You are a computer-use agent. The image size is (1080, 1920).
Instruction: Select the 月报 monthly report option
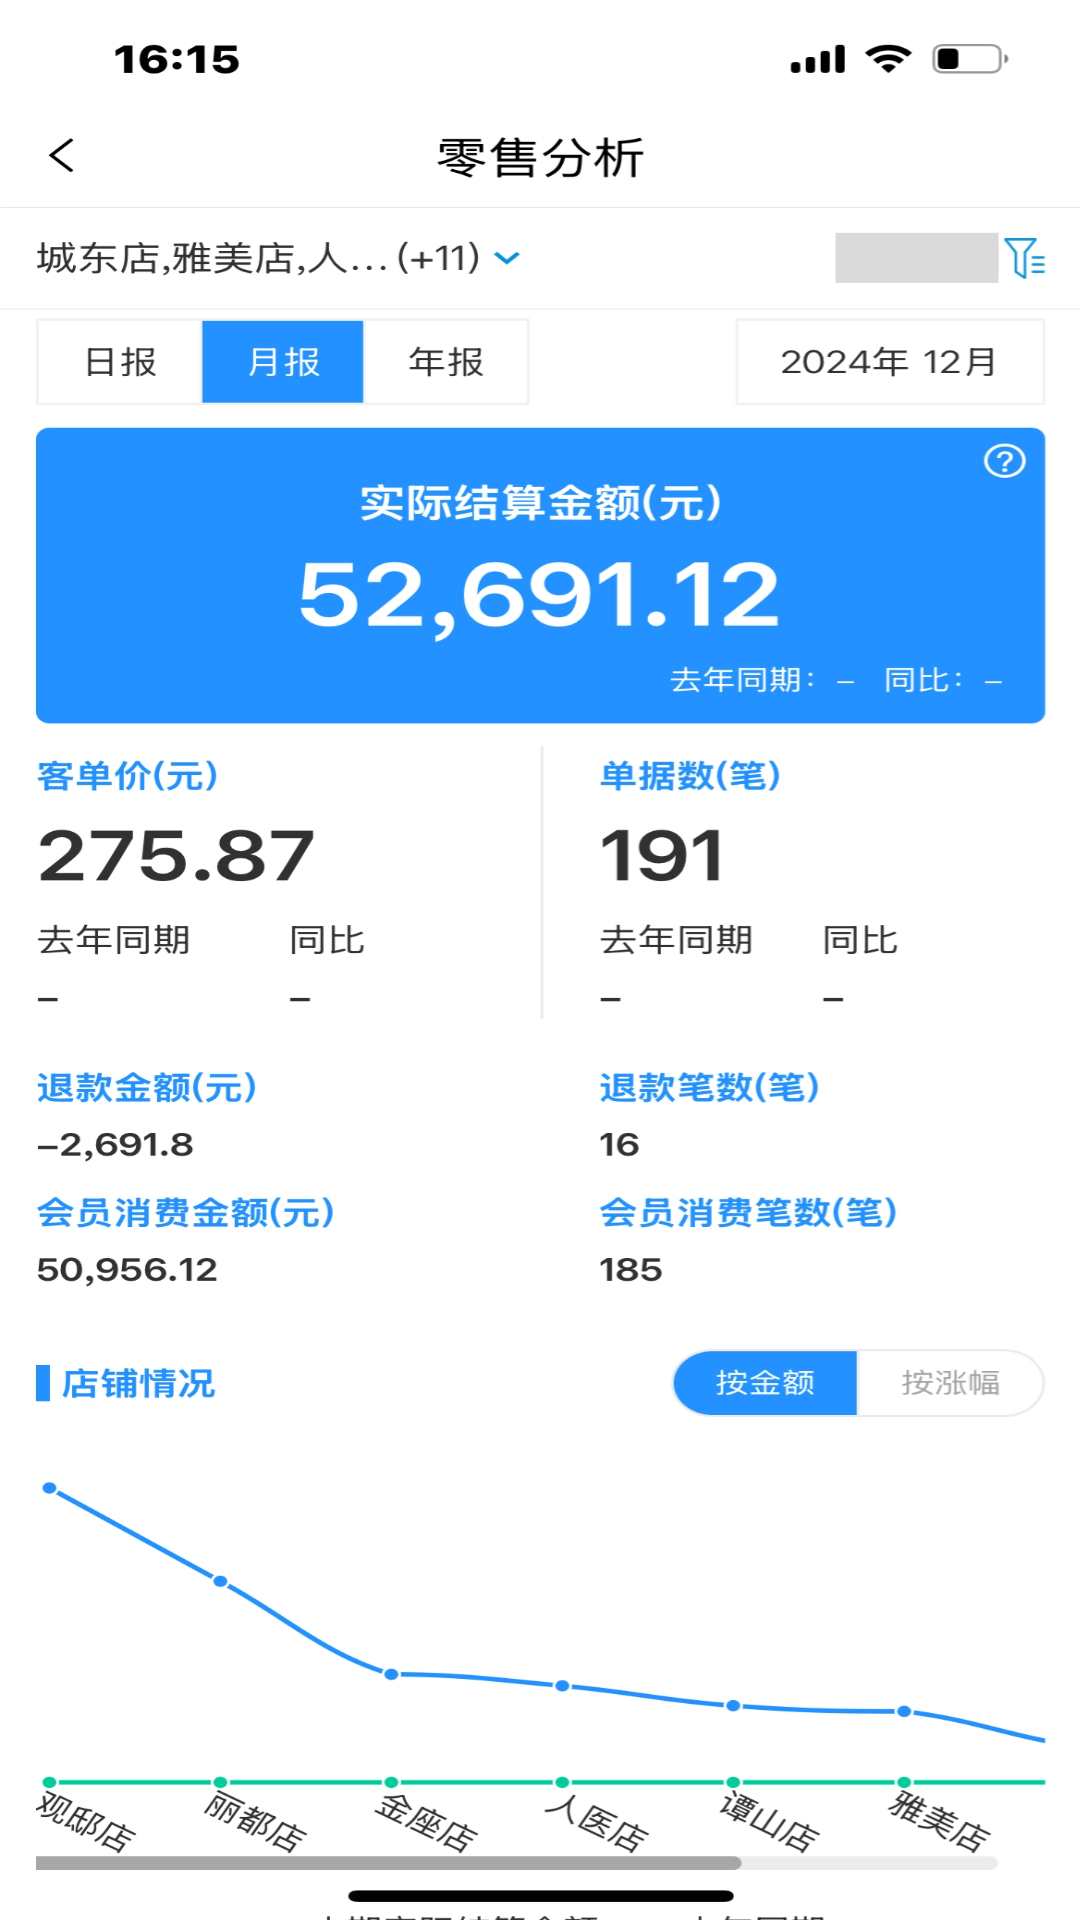283,362
